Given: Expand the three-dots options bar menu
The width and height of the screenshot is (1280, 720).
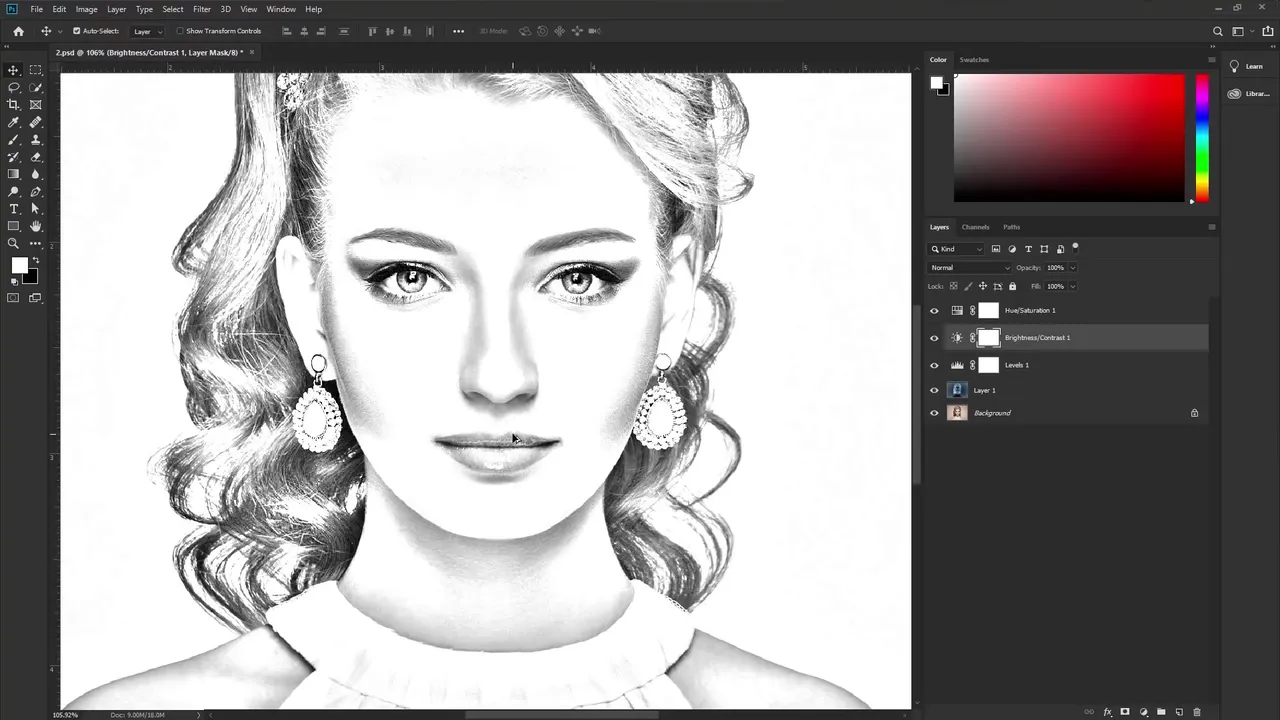Looking at the screenshot, I should (x=458, y=31).
